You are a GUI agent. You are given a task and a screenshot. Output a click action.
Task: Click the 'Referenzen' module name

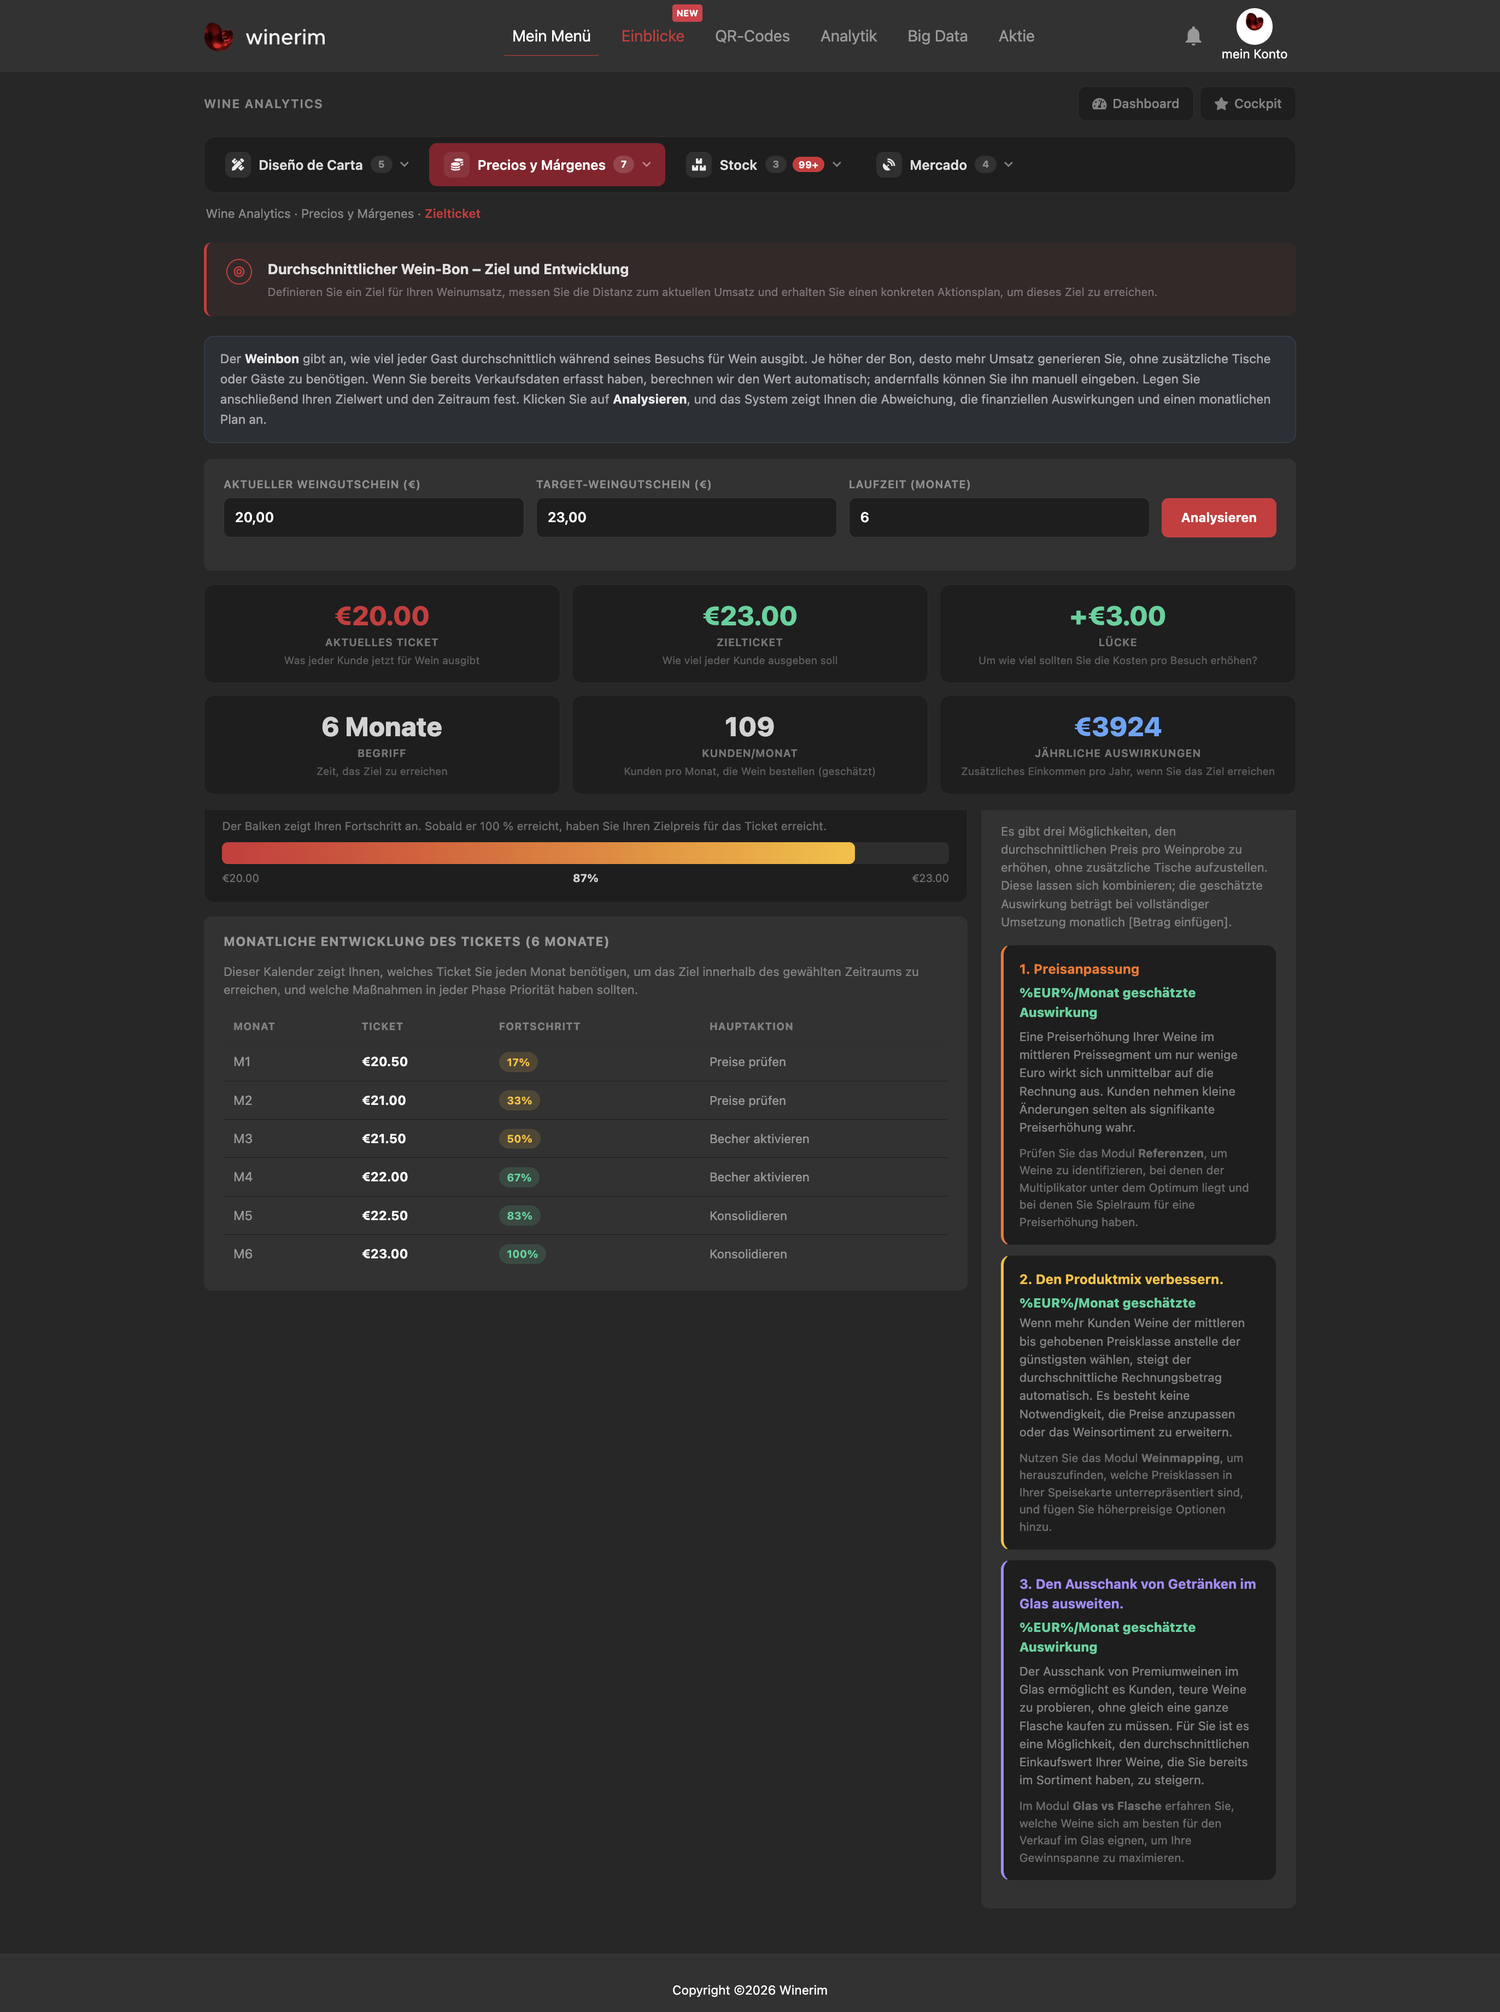(1170, 1153)
